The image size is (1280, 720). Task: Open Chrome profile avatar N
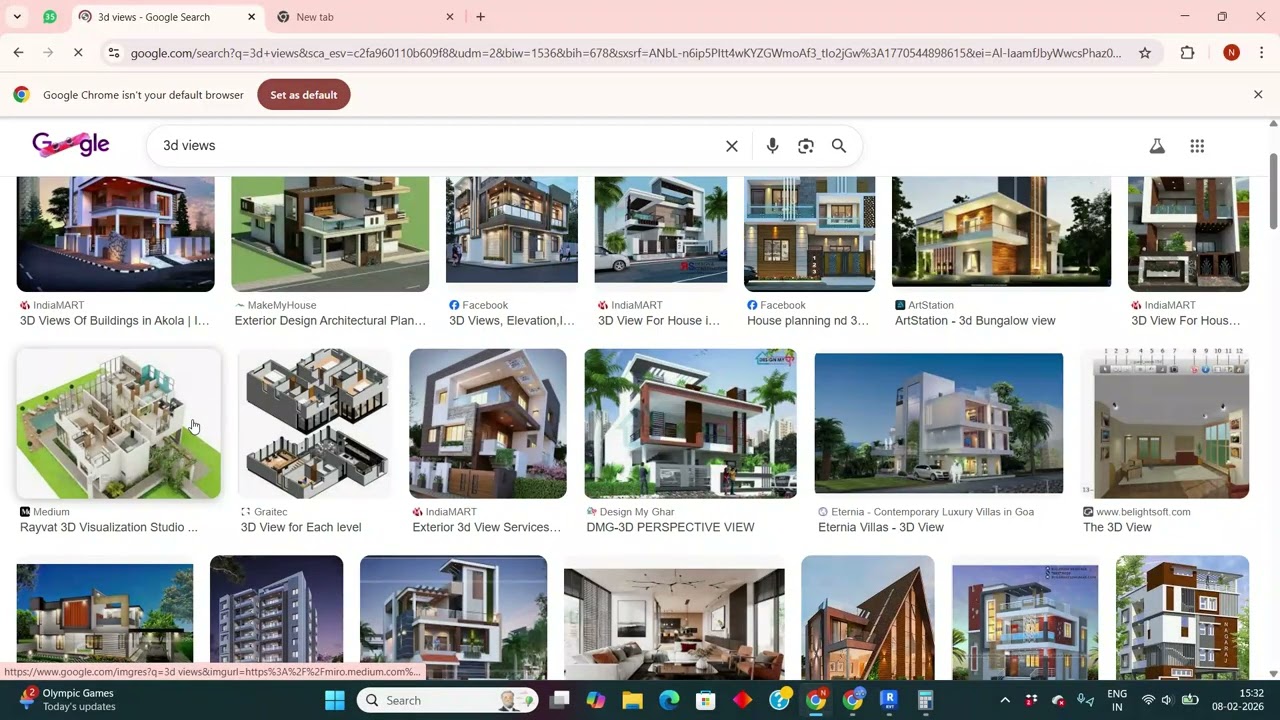[x=1232, y=53]
